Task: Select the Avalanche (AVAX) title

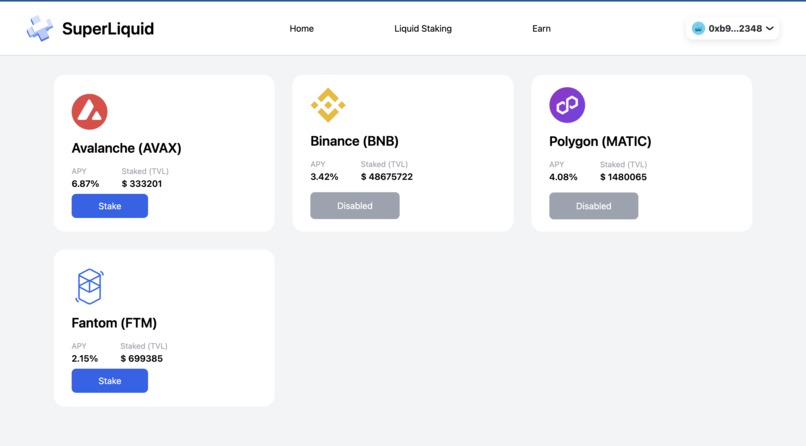Action: click(x=126, y=148)
